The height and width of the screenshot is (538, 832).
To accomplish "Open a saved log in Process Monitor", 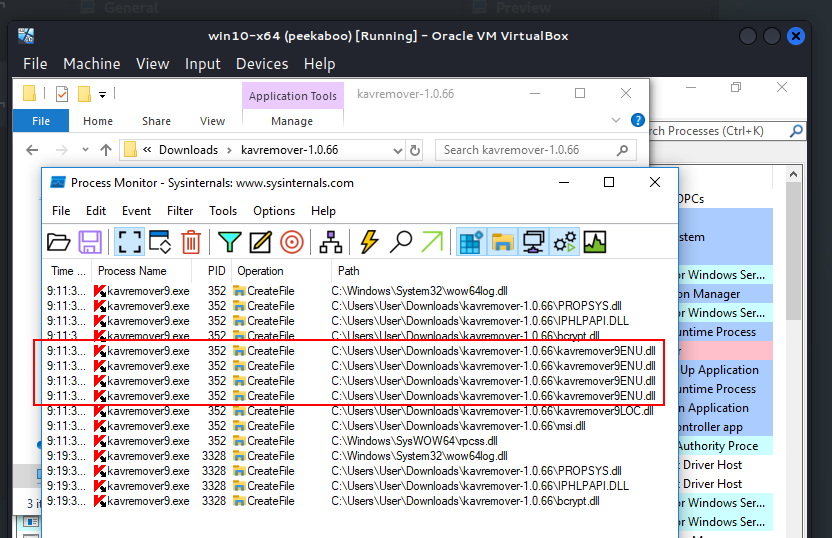I will click(x=58, y=242).
